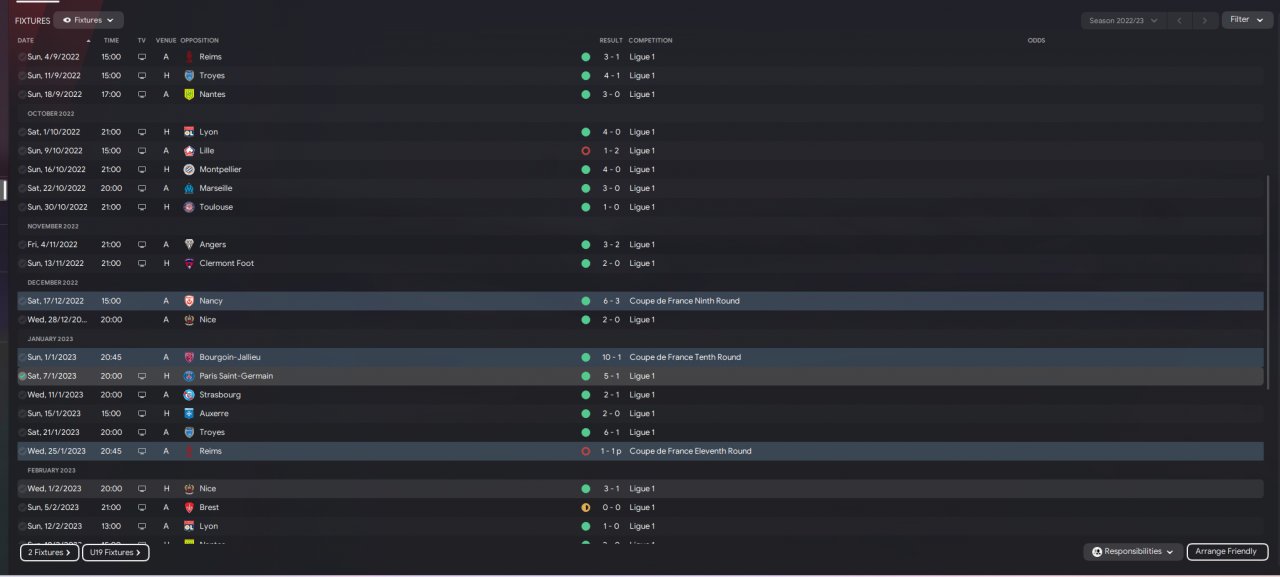Toggle selection circle for Troyes 11/9/2022 fixture
Screen dimensions: 1280x577
[22, 76]
